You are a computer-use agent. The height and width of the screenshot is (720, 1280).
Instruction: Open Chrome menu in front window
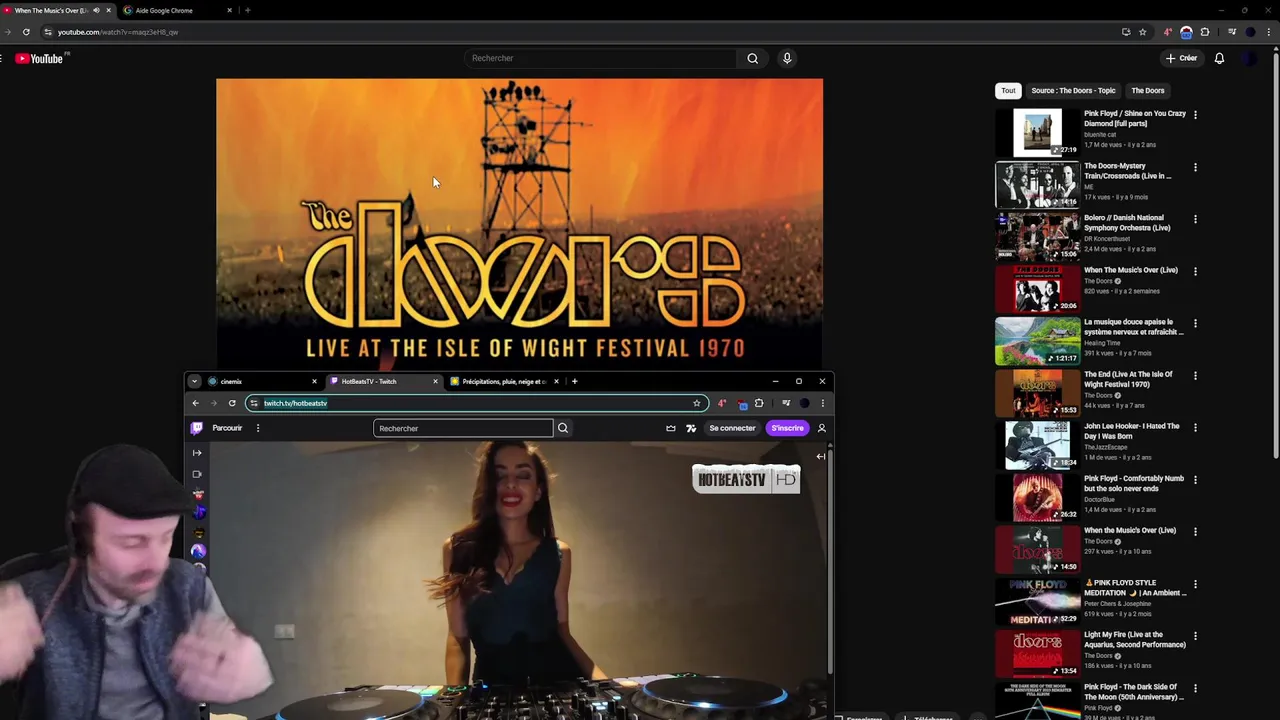823,403
